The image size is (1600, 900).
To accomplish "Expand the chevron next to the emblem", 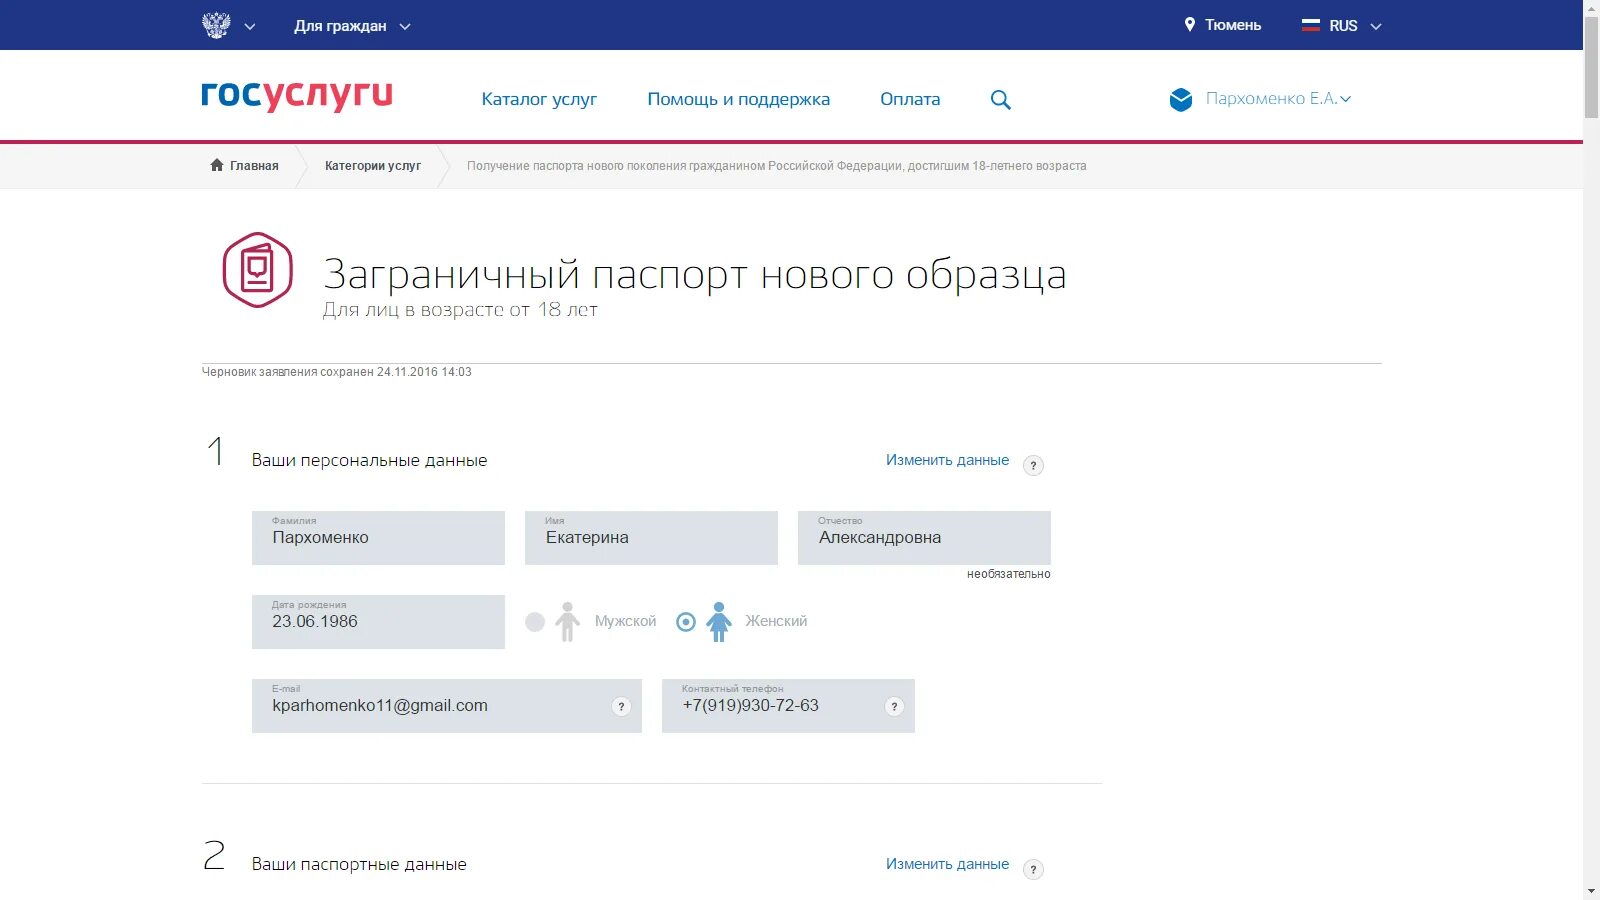I will coord(250,27).
